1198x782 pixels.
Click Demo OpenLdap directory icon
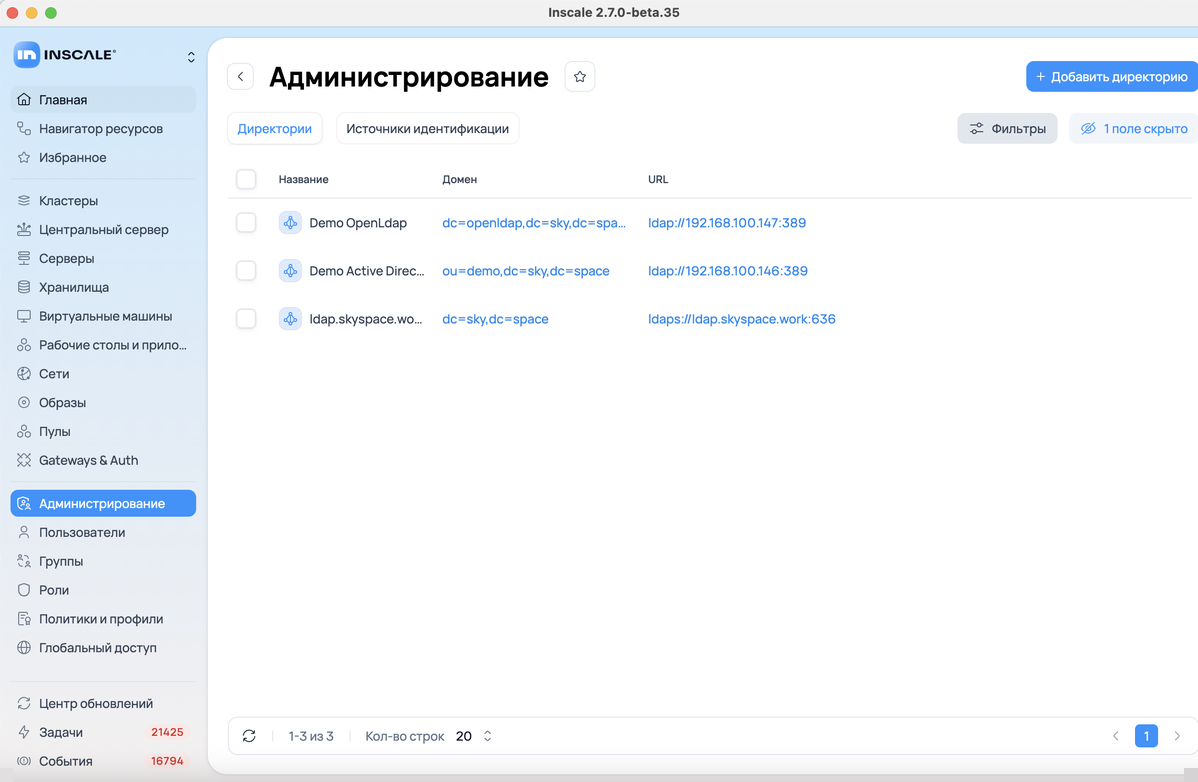[x=290, y=223]
